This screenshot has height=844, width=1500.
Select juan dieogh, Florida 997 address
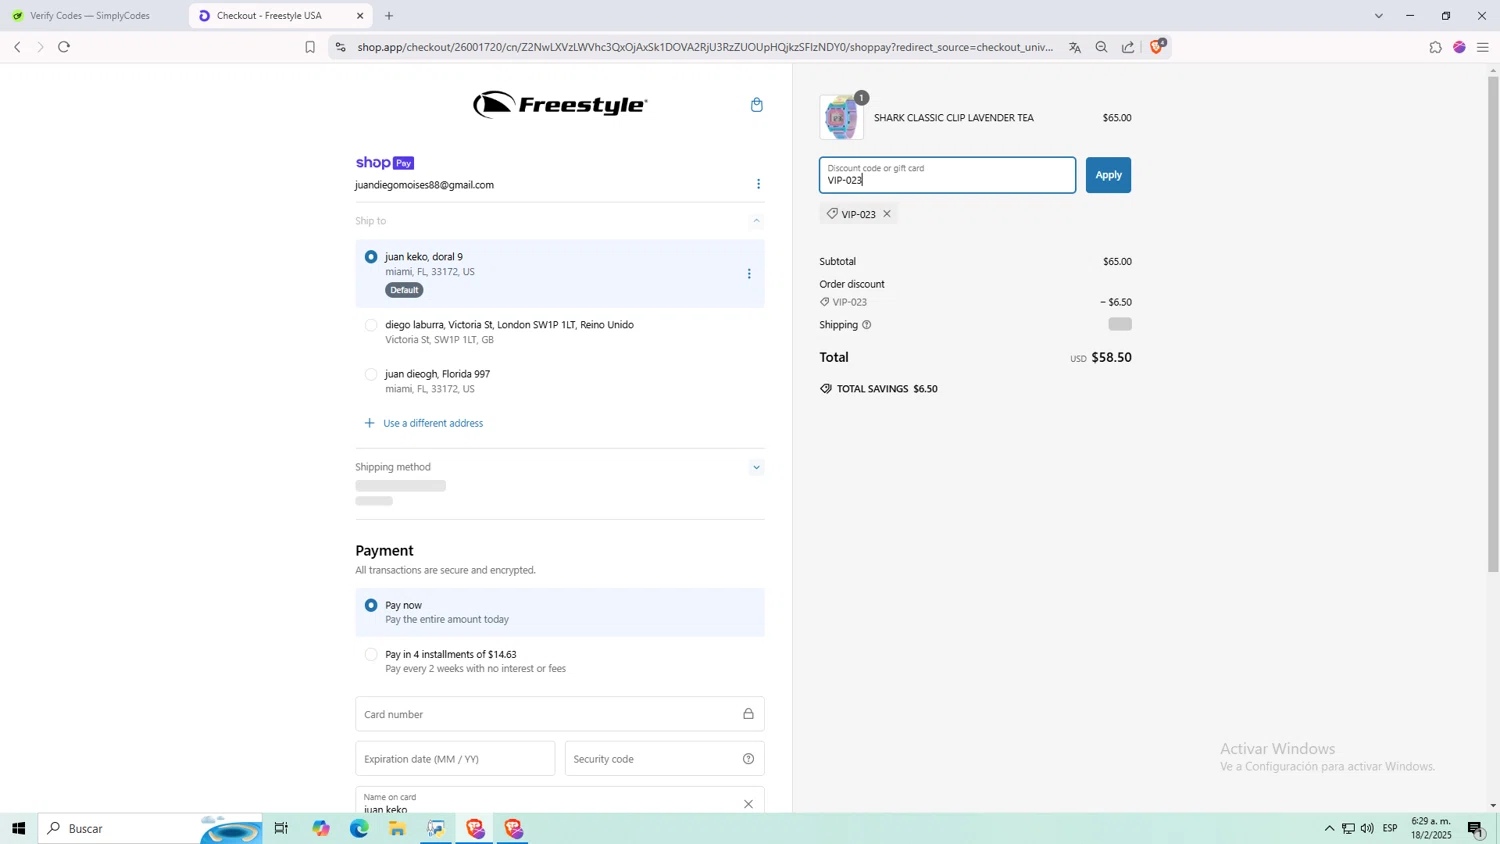coord(371,374)
